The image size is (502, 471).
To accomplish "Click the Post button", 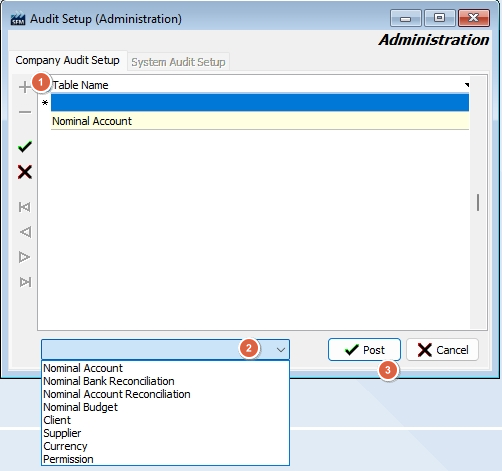I will (x=364, y=350).
